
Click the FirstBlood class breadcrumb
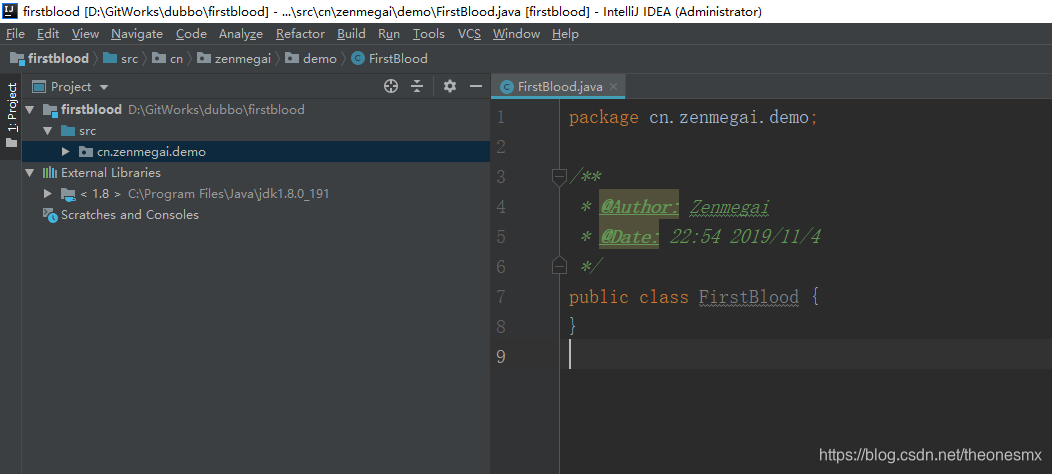pos(390,58)
